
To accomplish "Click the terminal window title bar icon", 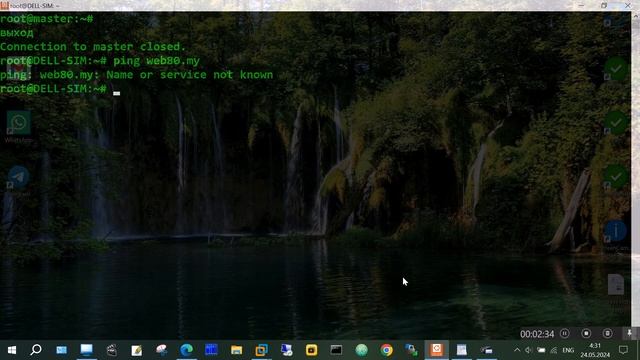I will pos(4,5).
